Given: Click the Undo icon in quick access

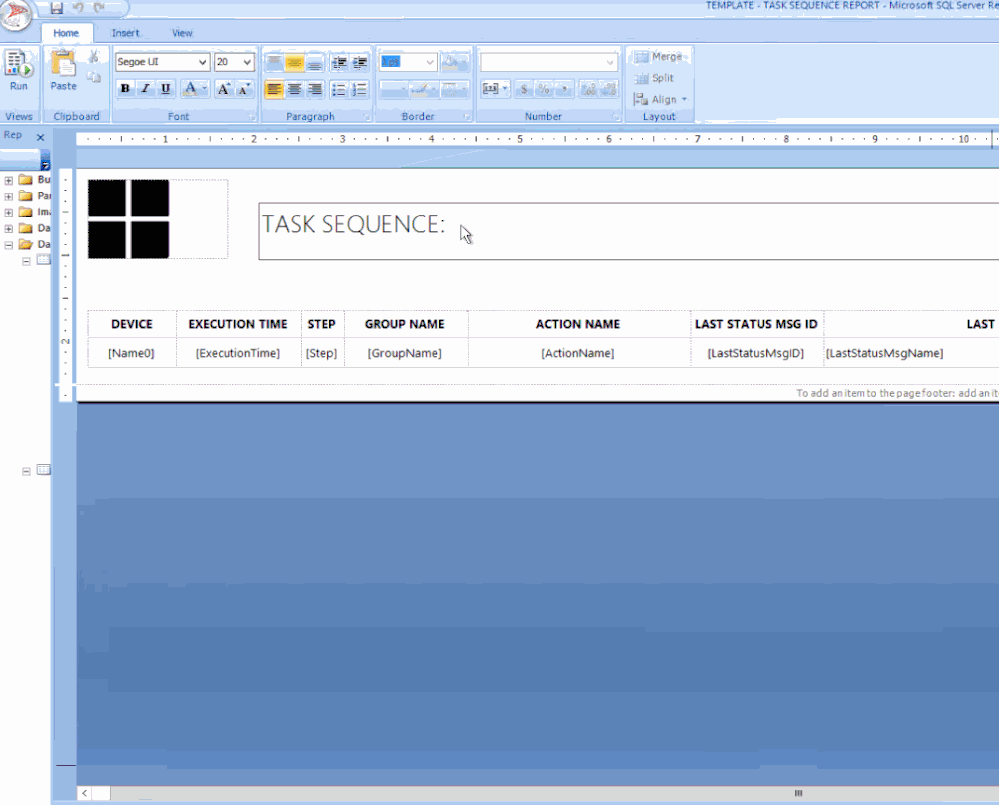Looking at the screenshot, I should 78,8.
